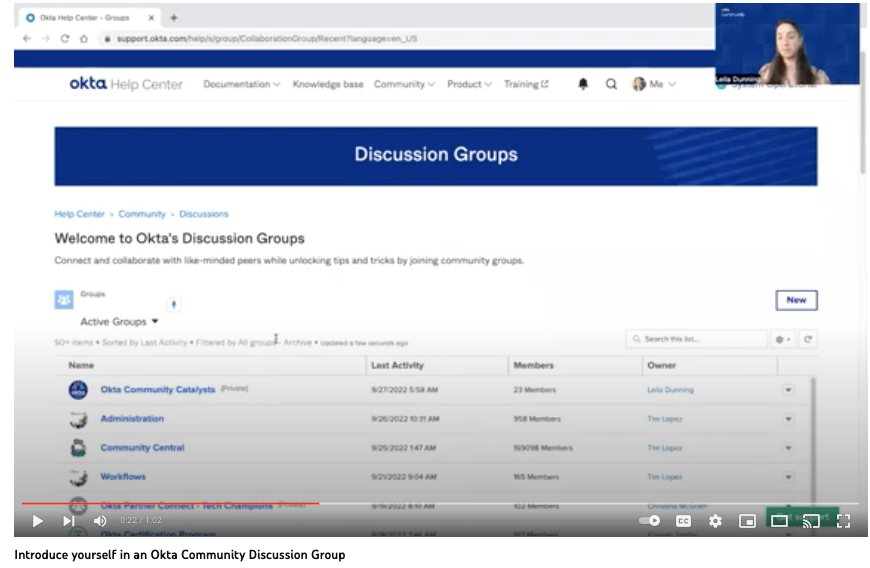Open list view controls gear

point(783,339)
